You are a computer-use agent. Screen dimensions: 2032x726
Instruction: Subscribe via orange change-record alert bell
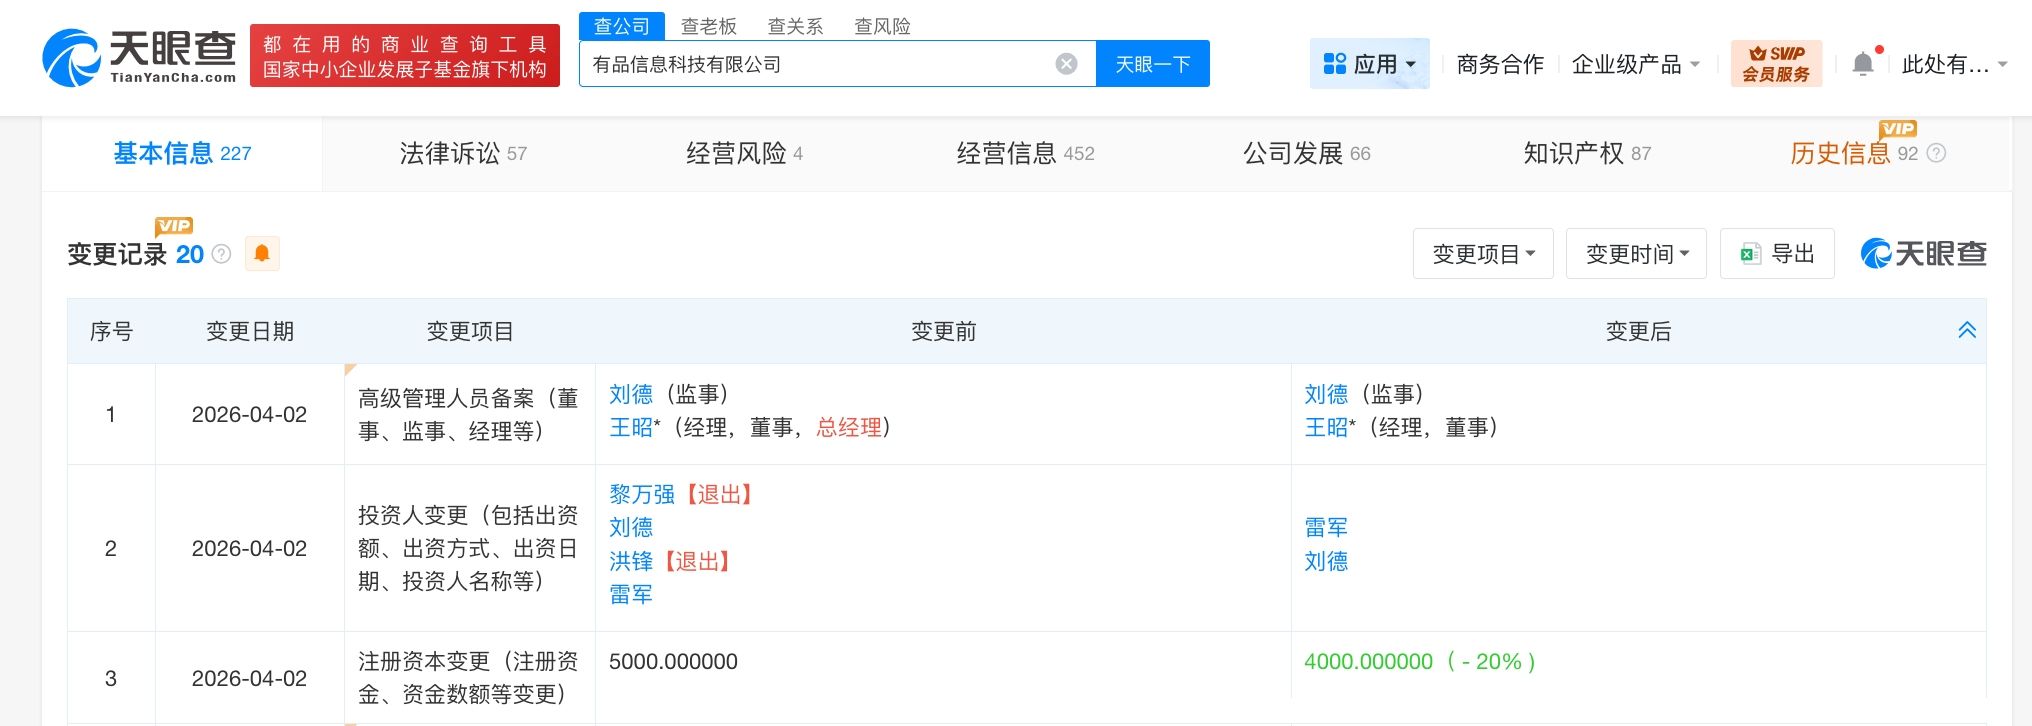point(262,253)
